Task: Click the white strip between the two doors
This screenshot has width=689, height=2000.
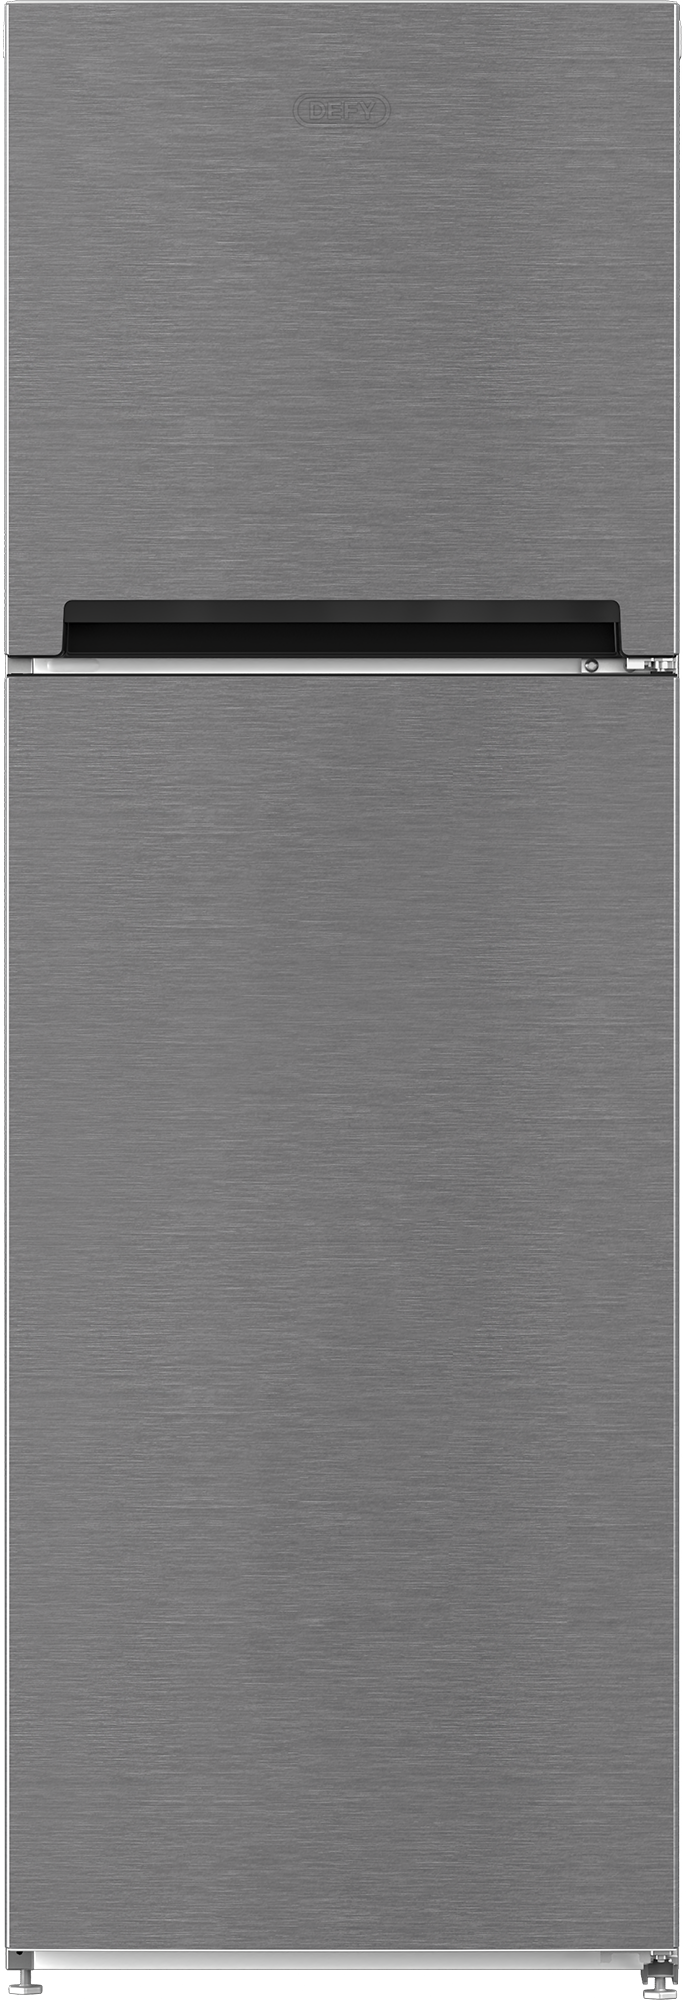Action: click(x=300, y=663)
